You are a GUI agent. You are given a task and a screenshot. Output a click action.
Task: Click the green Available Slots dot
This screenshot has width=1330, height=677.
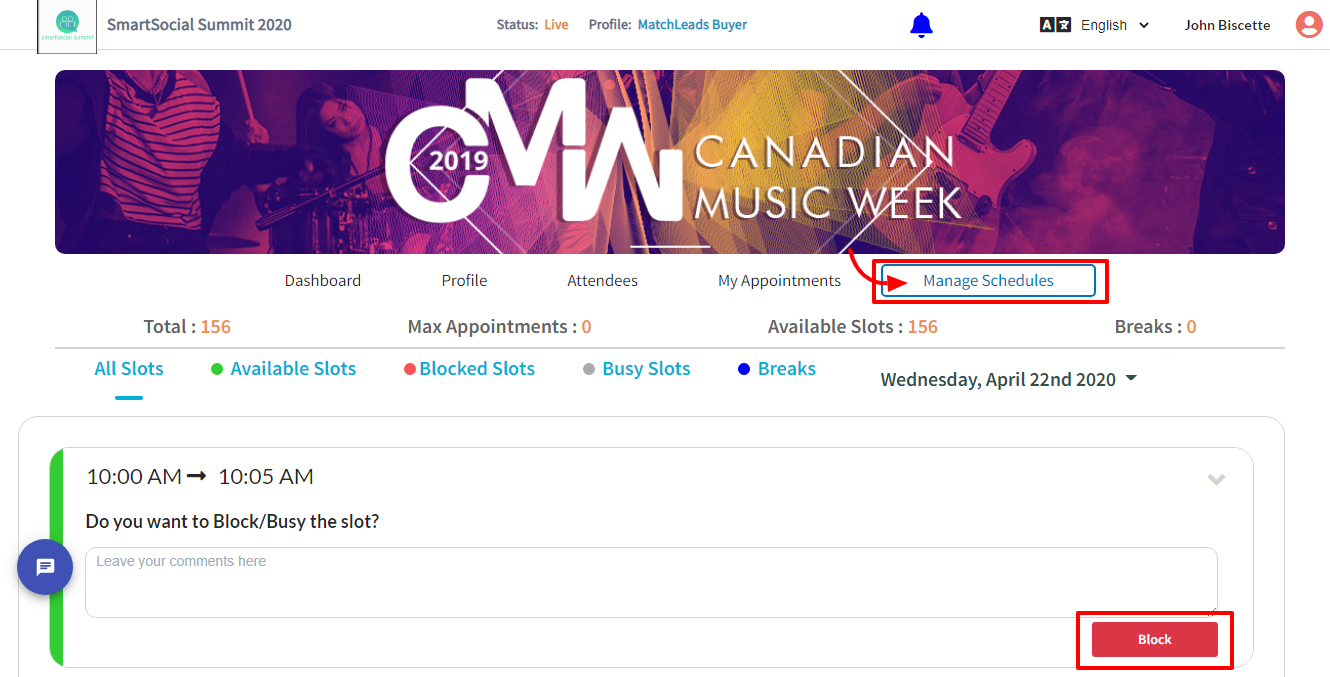click(x=217, y=369)
